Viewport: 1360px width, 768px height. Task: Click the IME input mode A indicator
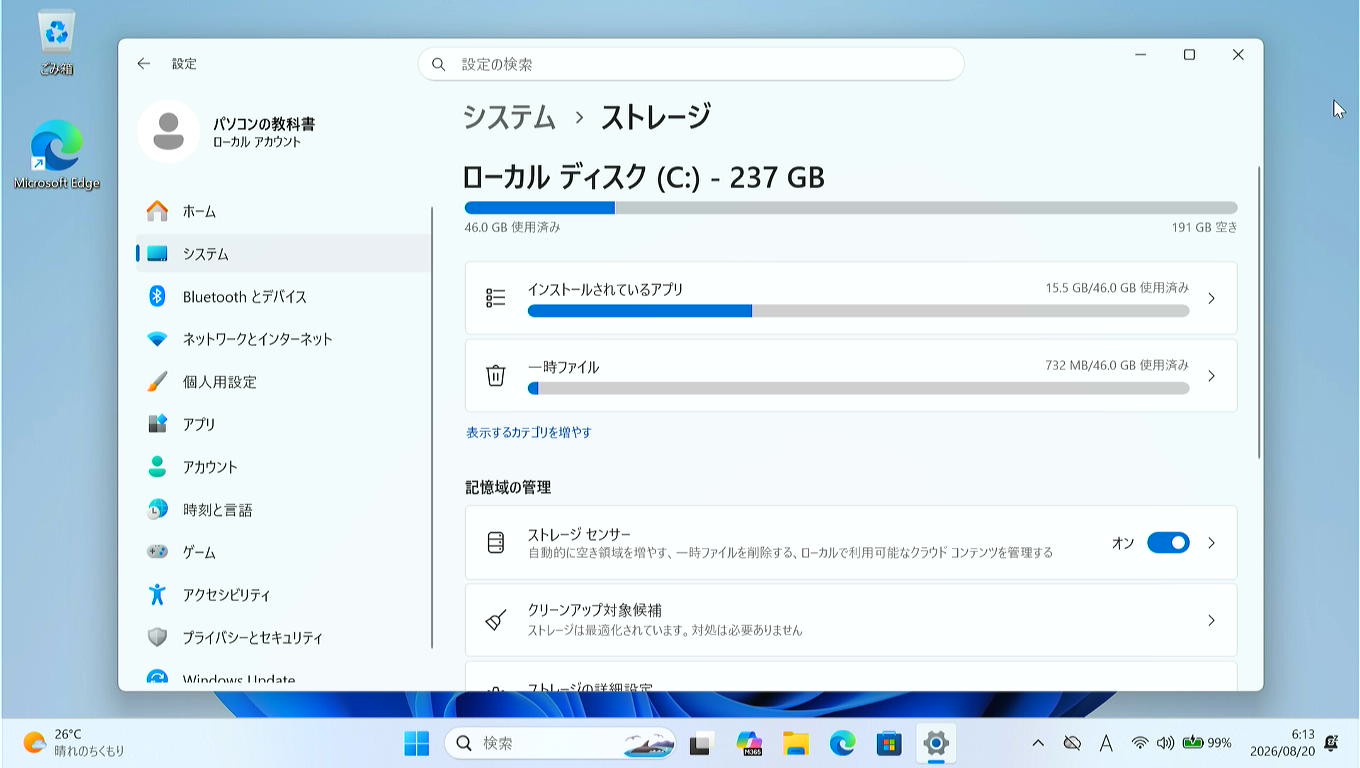coord(1106,743)
